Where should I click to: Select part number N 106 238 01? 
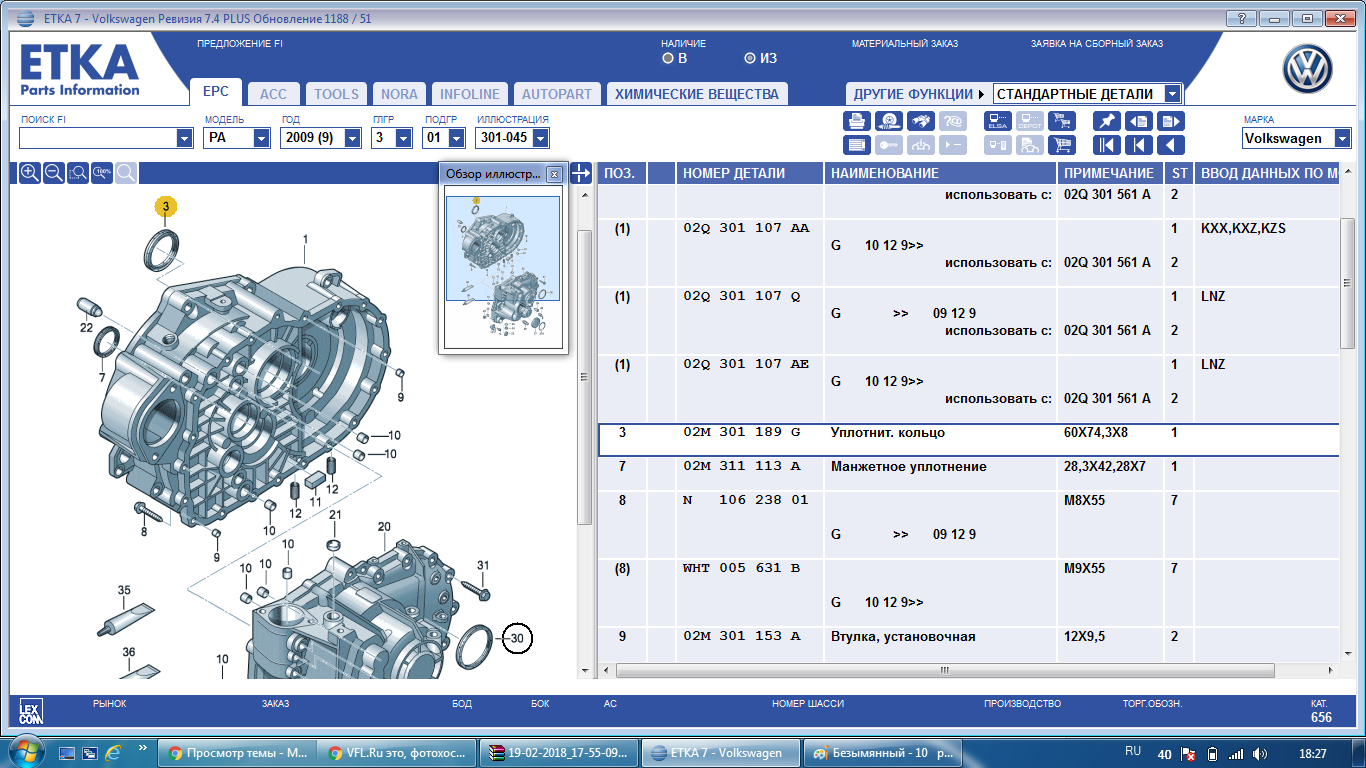(746, 500)
